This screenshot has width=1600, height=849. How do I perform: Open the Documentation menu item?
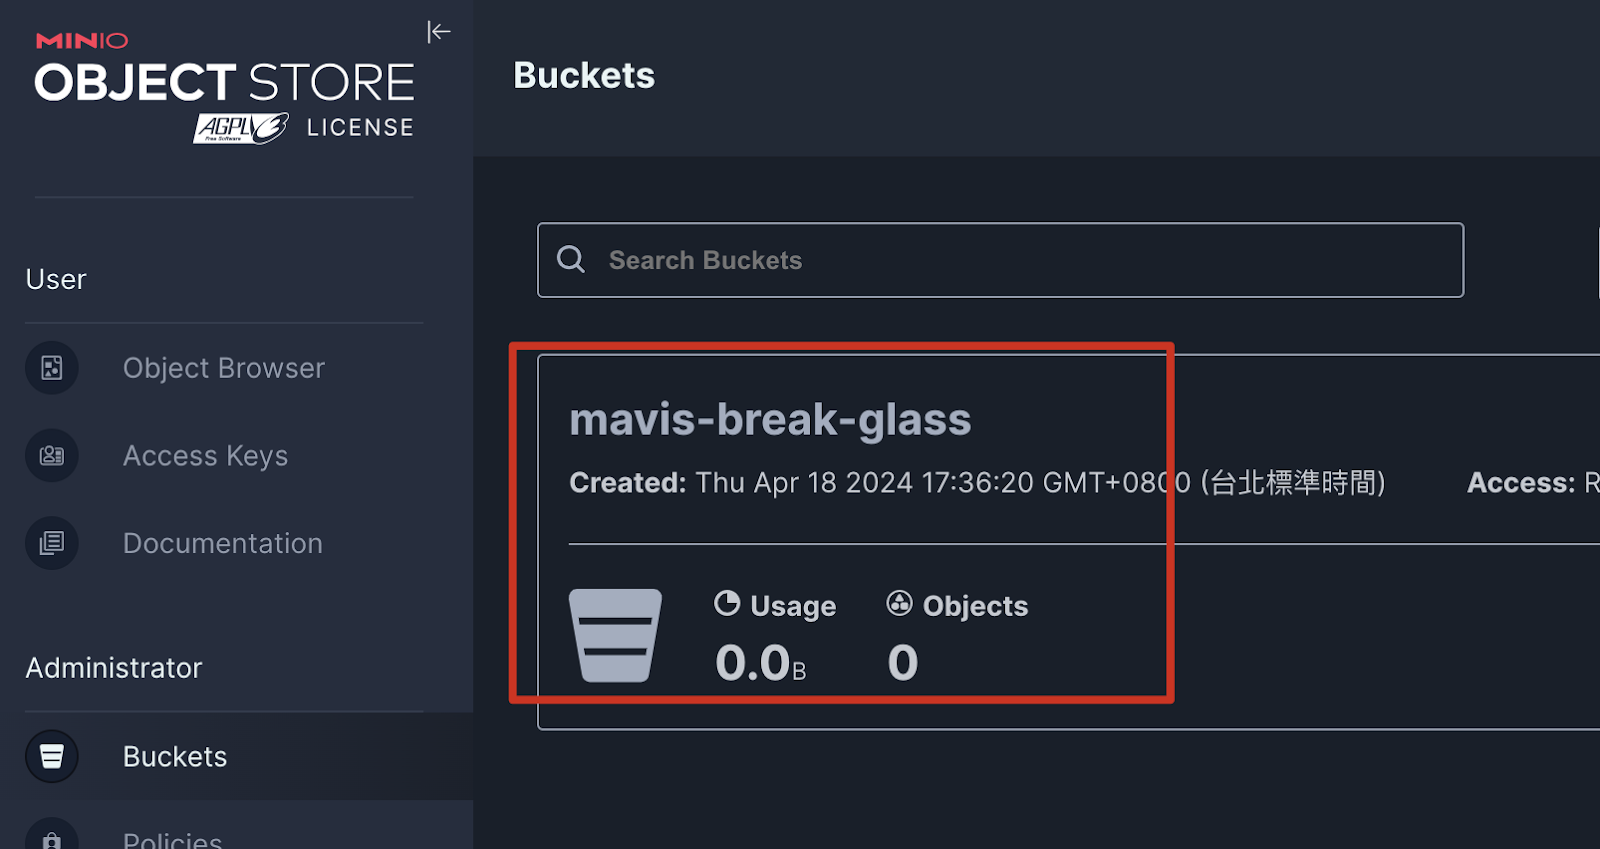click(x=222, y=543)
